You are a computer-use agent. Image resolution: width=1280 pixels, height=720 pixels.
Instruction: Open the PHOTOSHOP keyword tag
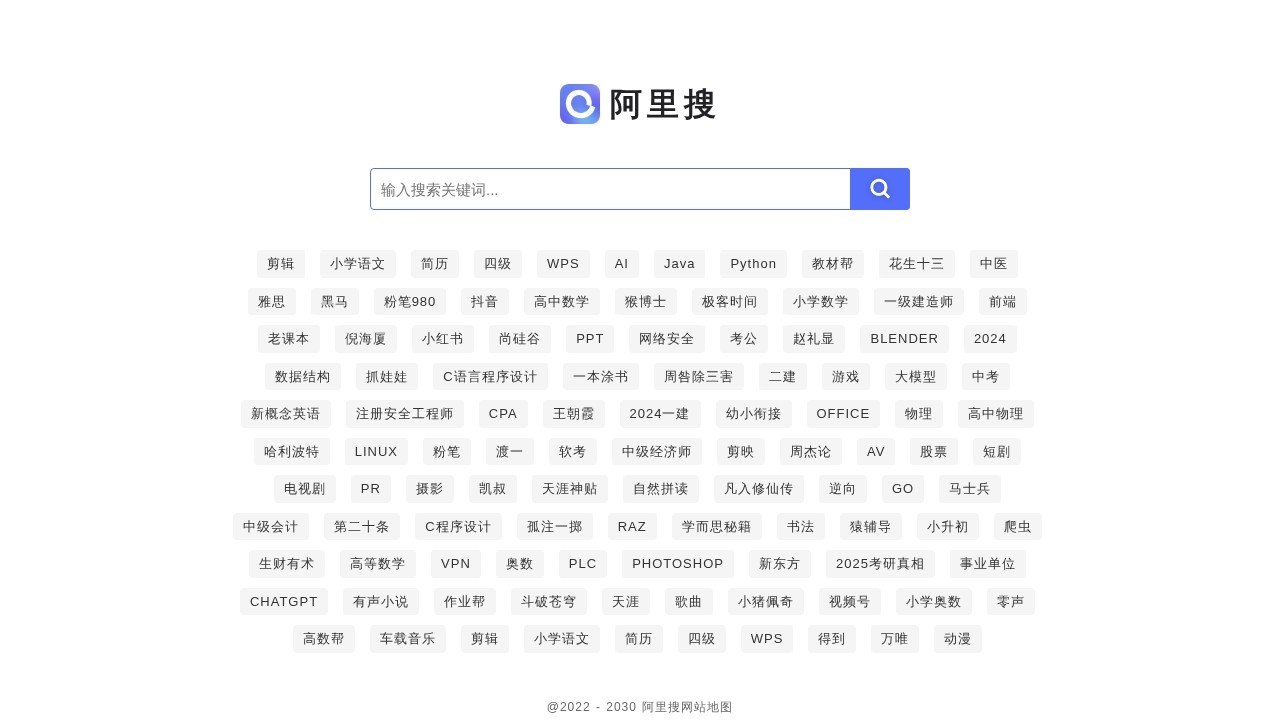tap(677, 563)
